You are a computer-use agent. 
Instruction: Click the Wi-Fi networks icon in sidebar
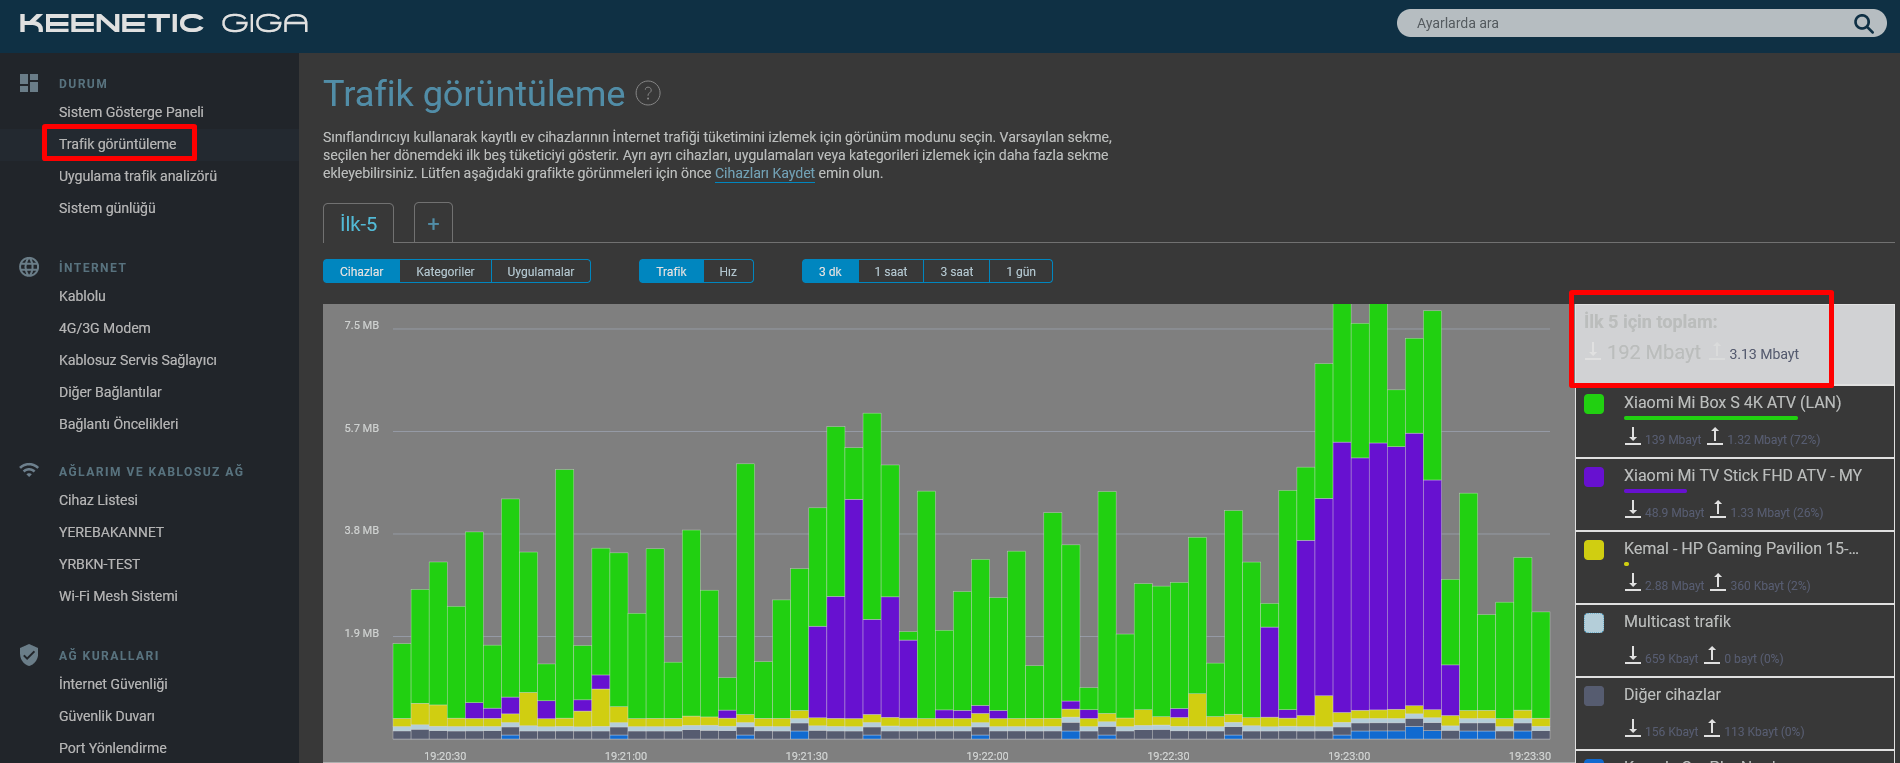(29, 470)
